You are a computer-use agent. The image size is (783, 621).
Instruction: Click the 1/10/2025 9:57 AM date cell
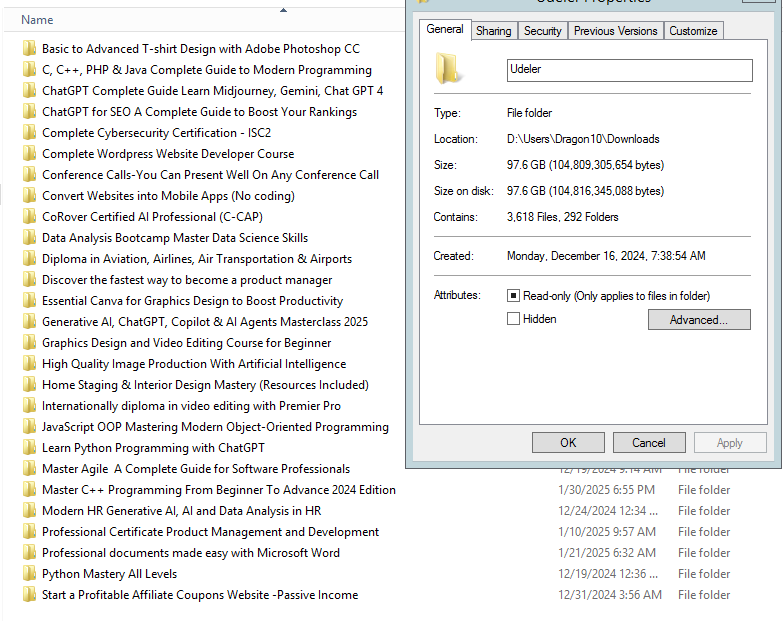point(607,532)
